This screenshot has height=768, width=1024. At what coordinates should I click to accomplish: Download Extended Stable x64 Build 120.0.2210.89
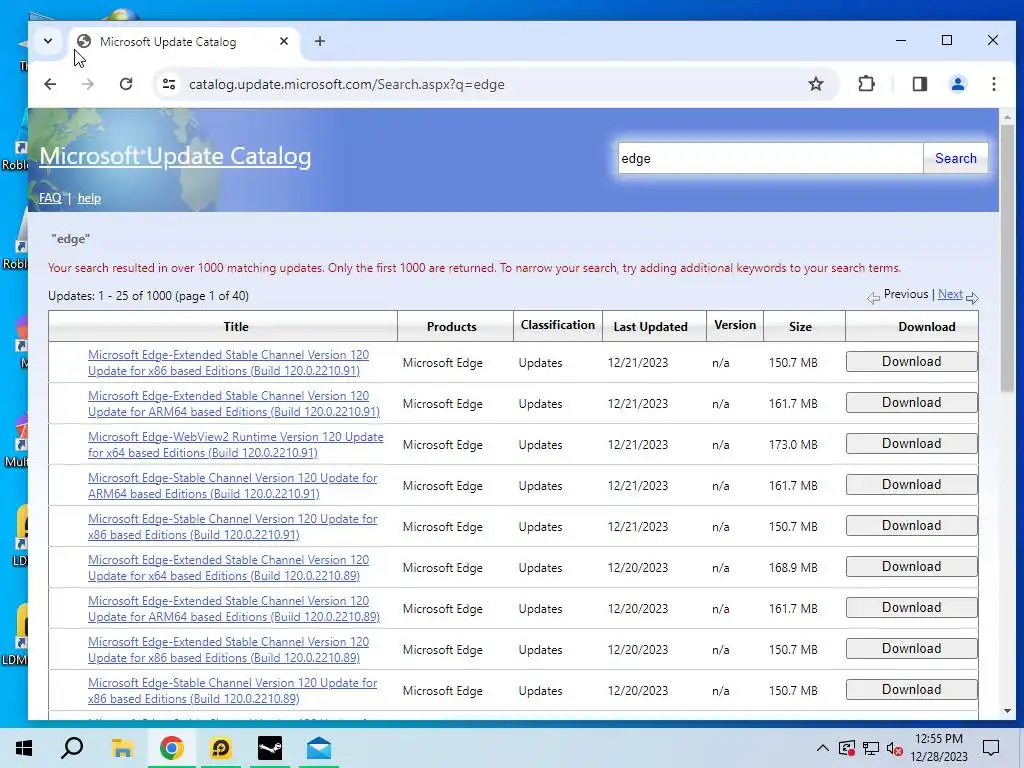pyautogui.click(x=912, y=567)
